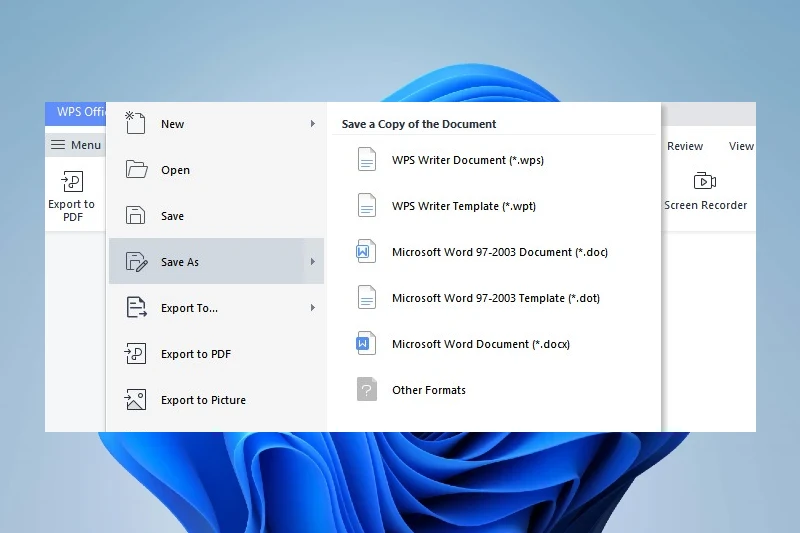Select Export to PDF menu entry
This screenshot has width=800, height=533.
(x=216, y=353)
